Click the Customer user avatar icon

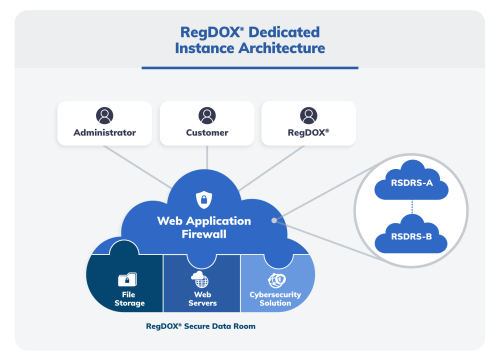(x=207, y=116)
